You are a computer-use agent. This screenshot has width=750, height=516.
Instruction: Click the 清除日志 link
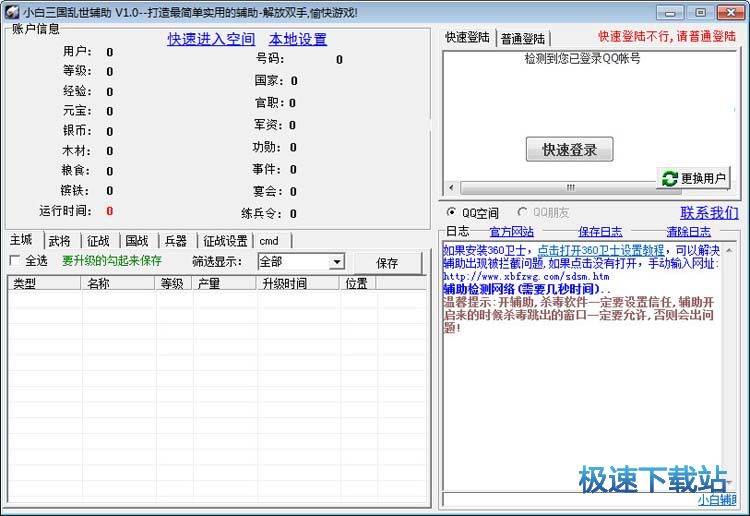click(x=688, y=232)
